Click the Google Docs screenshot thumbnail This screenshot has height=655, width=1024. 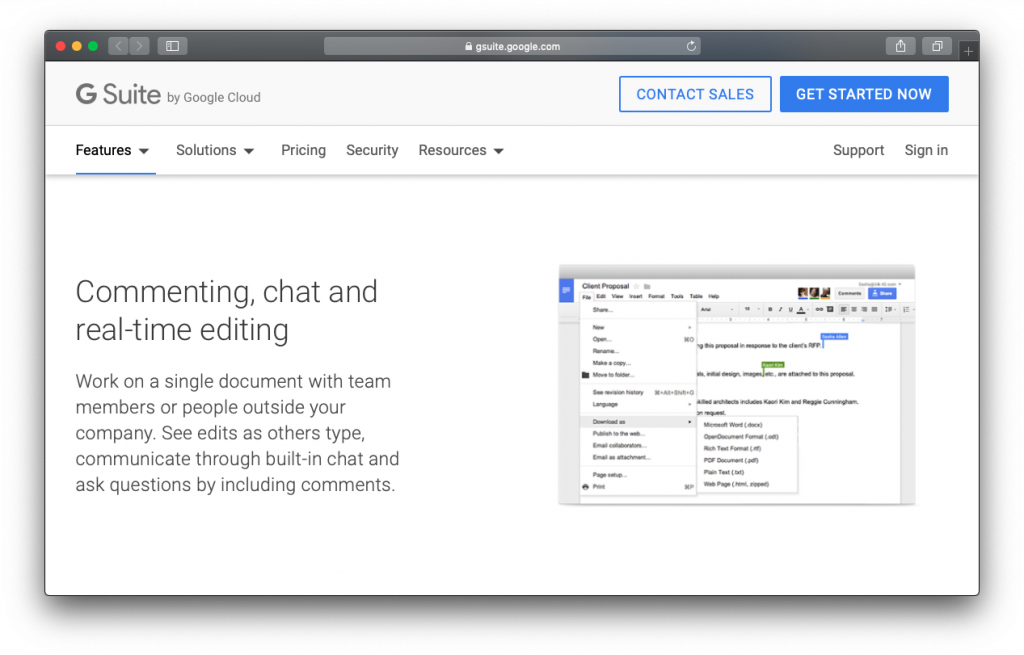click(x=737, y=385)
